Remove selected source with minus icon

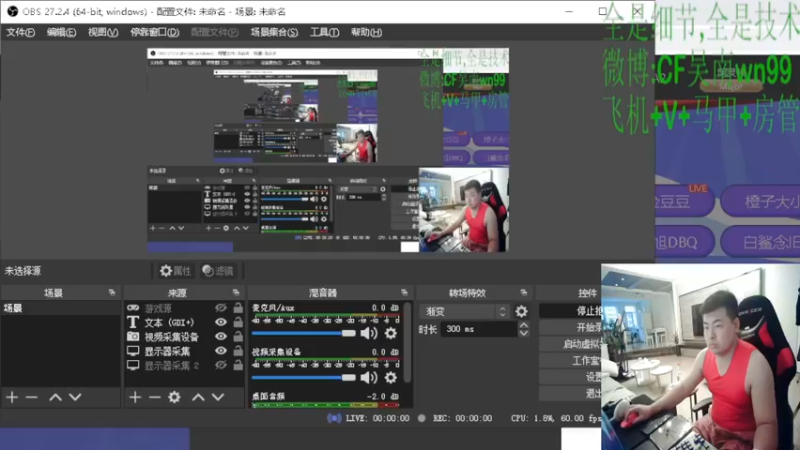155,397
